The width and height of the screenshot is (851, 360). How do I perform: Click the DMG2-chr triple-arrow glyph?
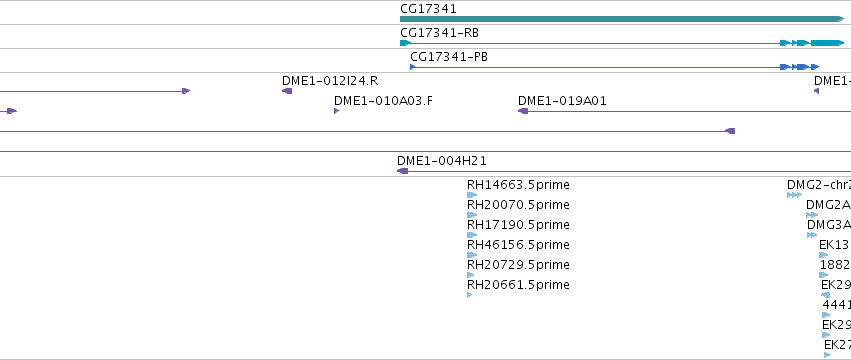pos(794,195)
